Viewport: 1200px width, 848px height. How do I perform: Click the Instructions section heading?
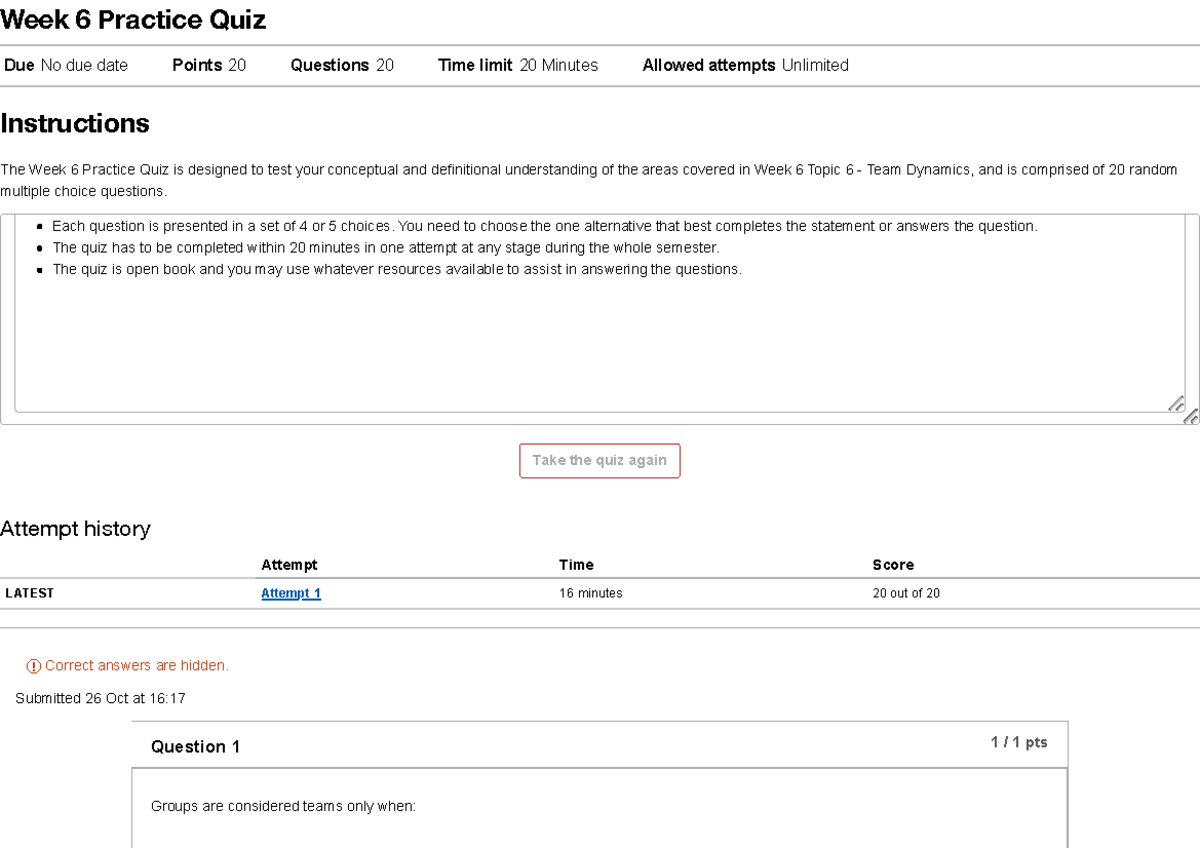pos(74,123)
